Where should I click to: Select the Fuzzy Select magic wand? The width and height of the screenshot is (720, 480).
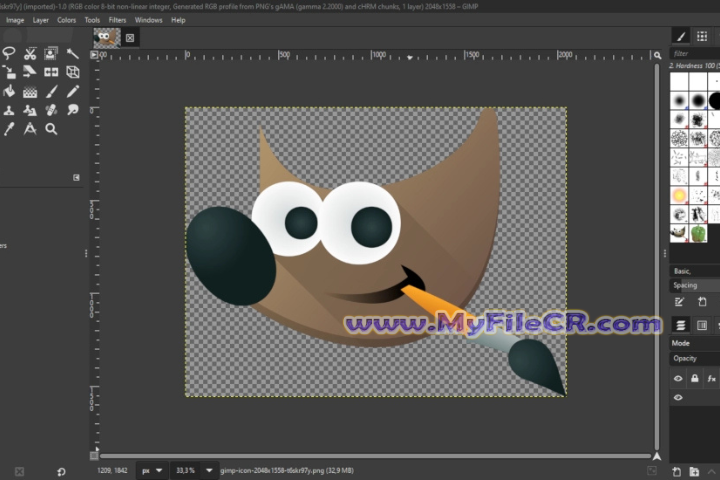(73, 53)
